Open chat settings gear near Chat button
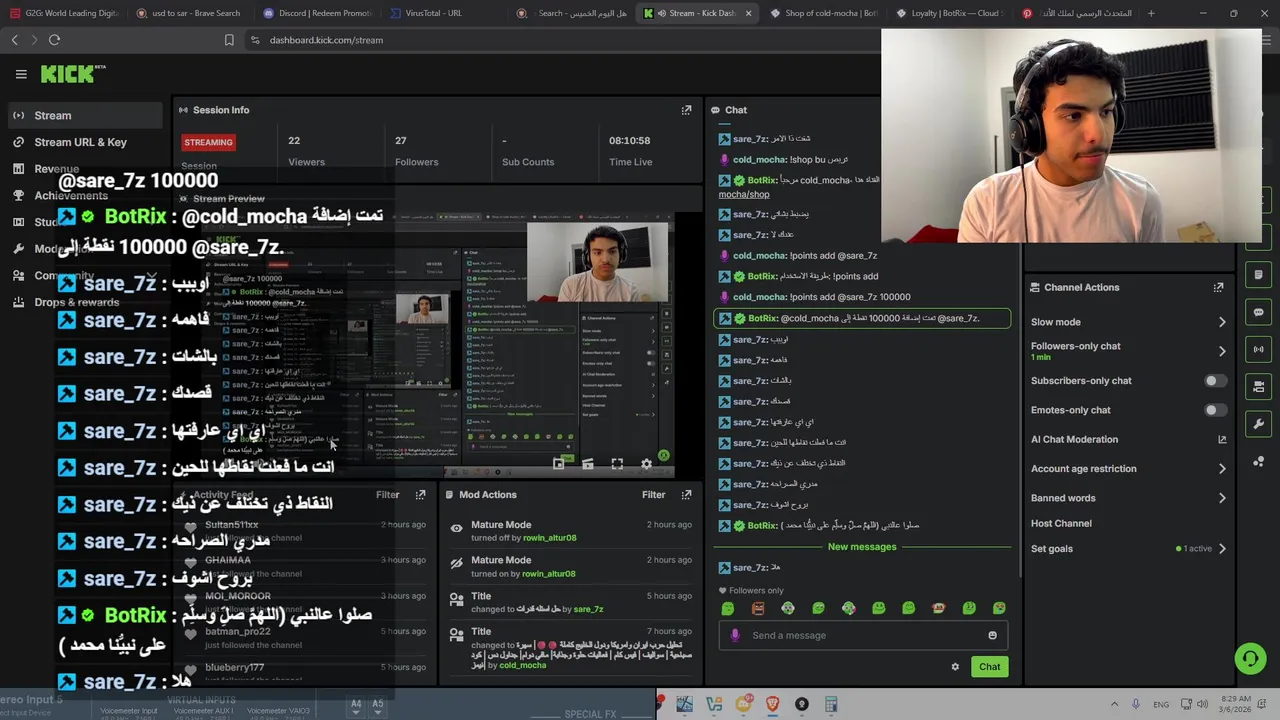The width and height of the screenshot is (1280, 720). click(x=955, y=667)
